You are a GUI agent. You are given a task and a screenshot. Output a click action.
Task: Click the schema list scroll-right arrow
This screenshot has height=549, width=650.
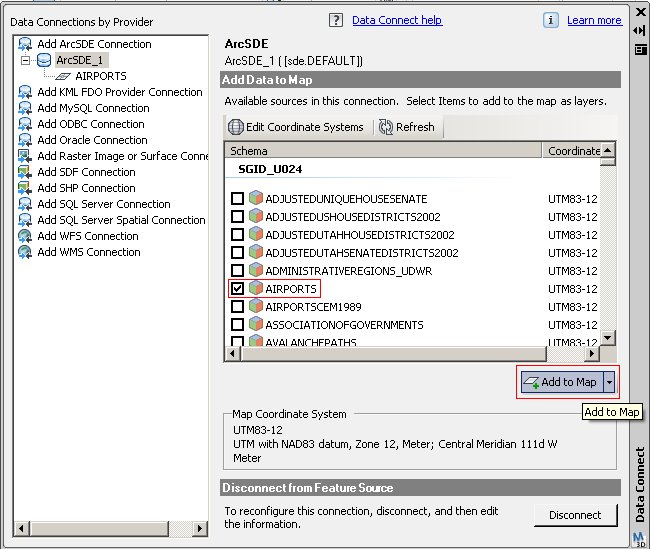click(x=593, y=354)
